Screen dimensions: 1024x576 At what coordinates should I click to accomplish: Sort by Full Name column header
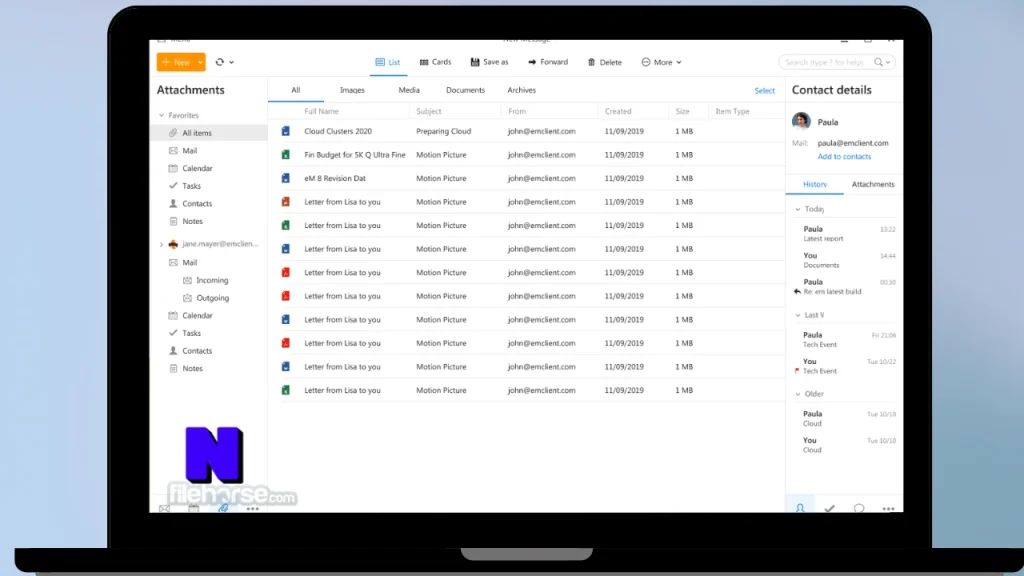click(321, 111)
